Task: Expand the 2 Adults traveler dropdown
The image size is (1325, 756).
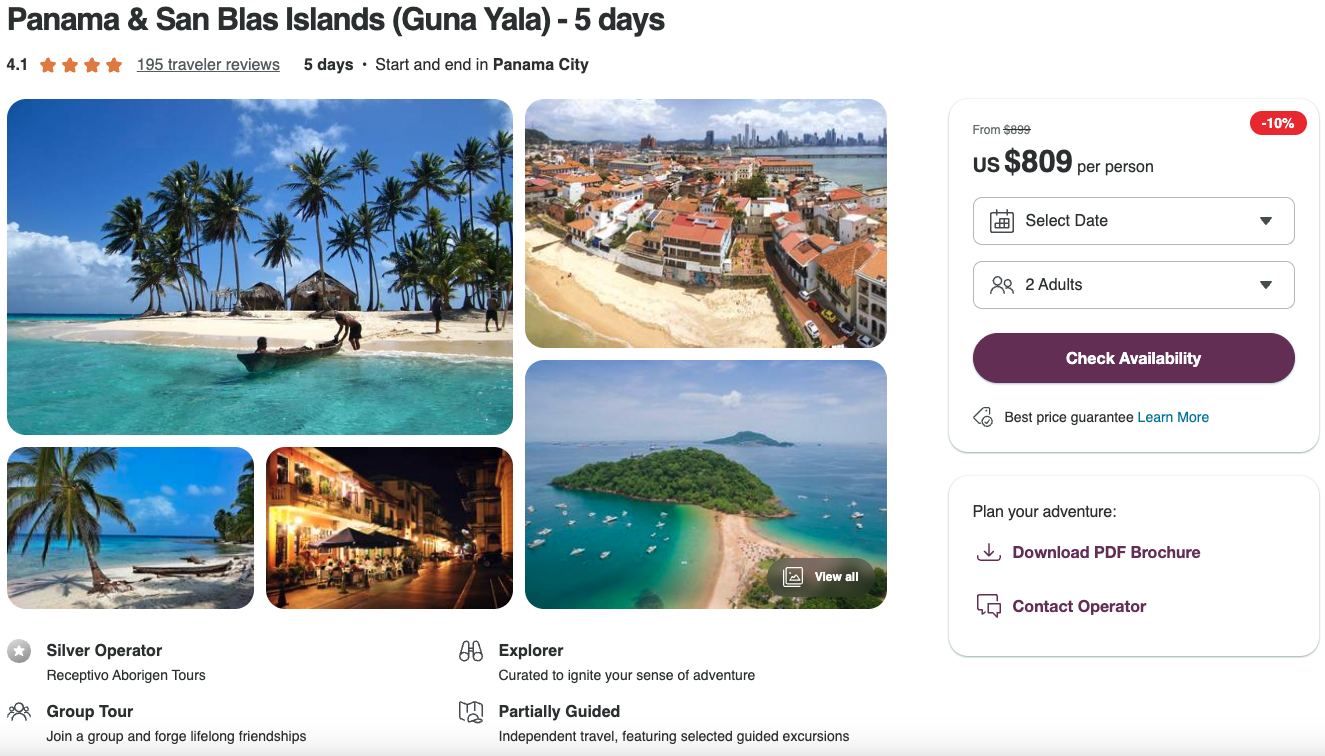Action: pyautogui.click(x=1133, y=285)
